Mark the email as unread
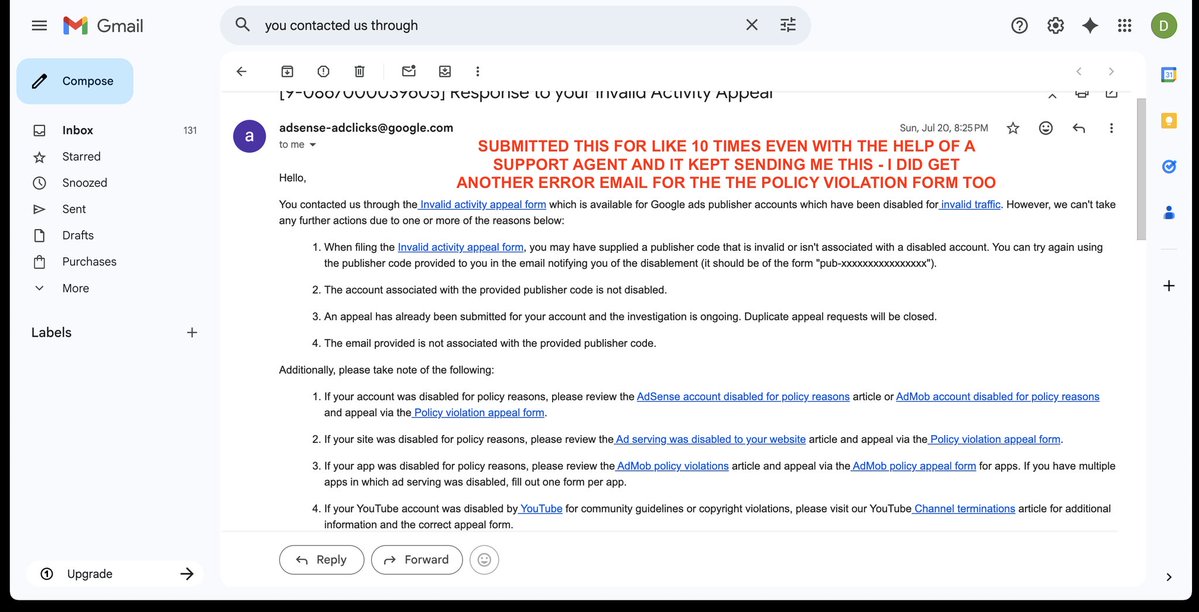The image size is (1199, 612). 408,71
